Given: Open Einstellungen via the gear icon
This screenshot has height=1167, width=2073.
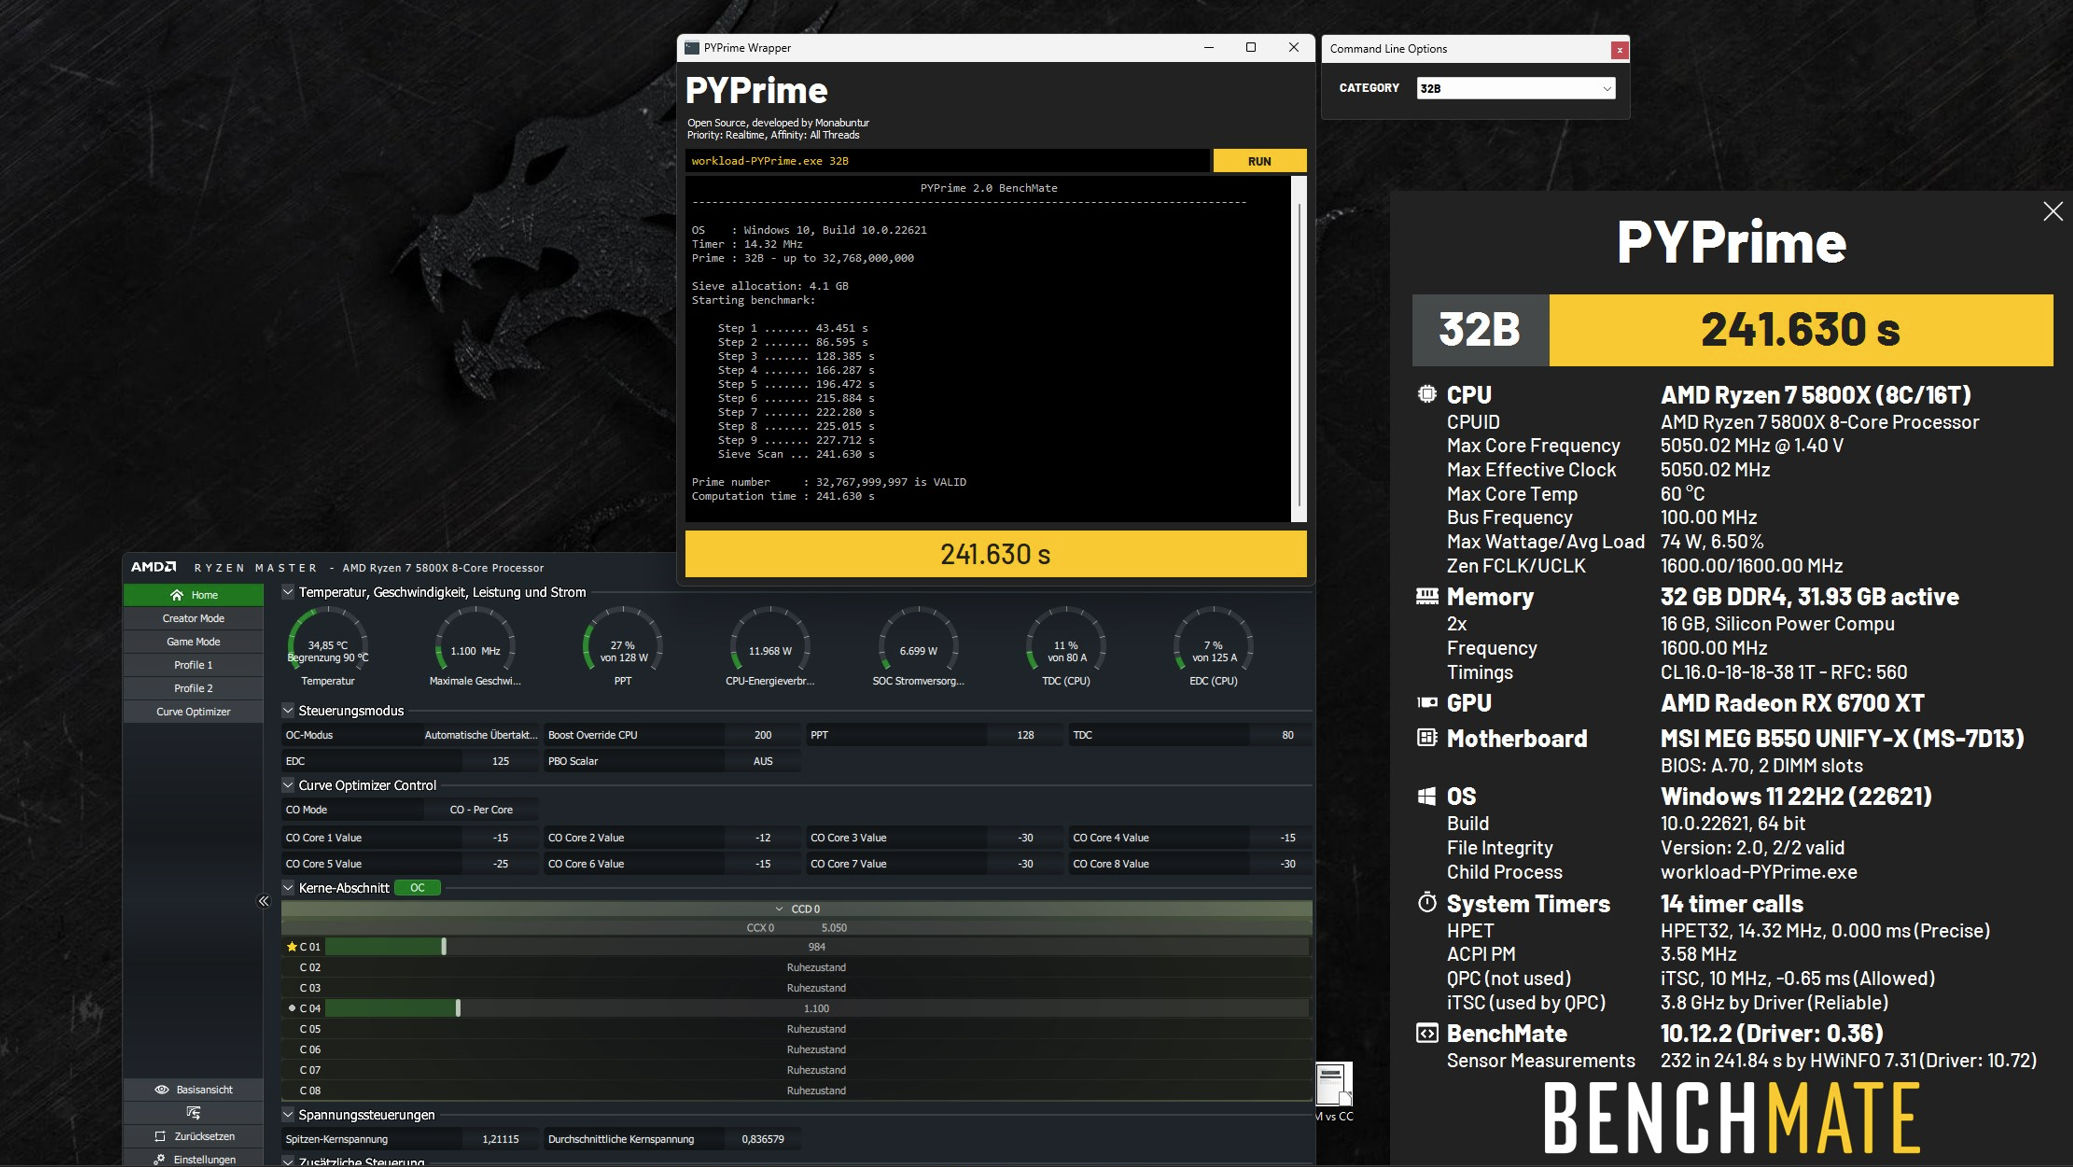Looking at the screenshot, I should pos(160,1159).
